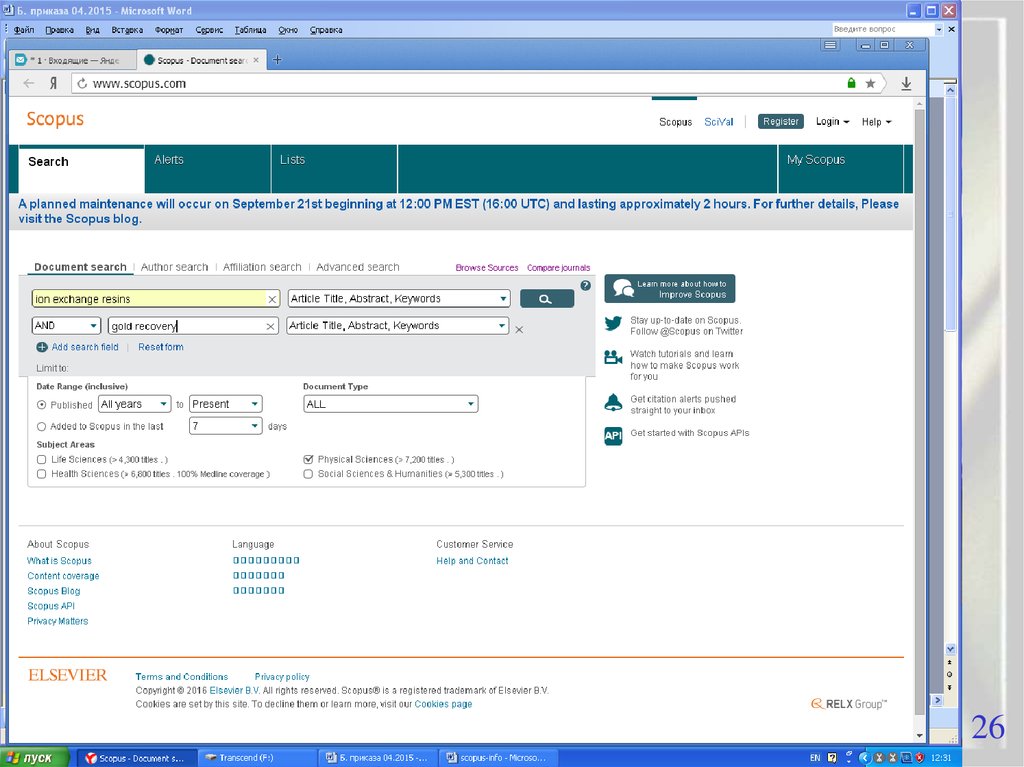
Task: Click the API icon
Action: coord(613,436)
